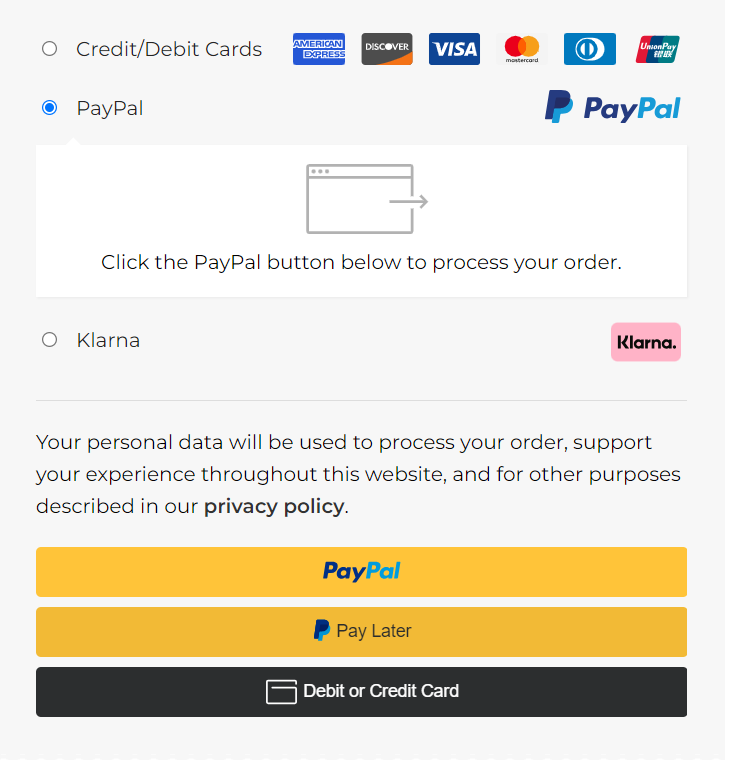Click the pink Klarna badge

coord(645,342)
